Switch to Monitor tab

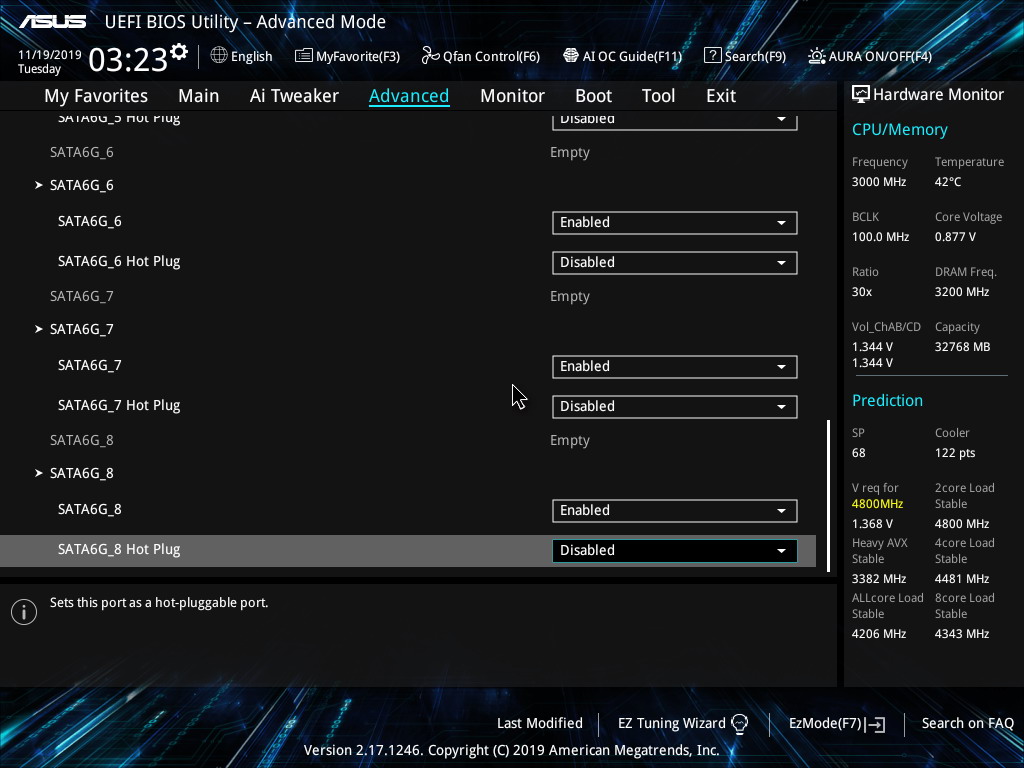[x=512, y=96]
